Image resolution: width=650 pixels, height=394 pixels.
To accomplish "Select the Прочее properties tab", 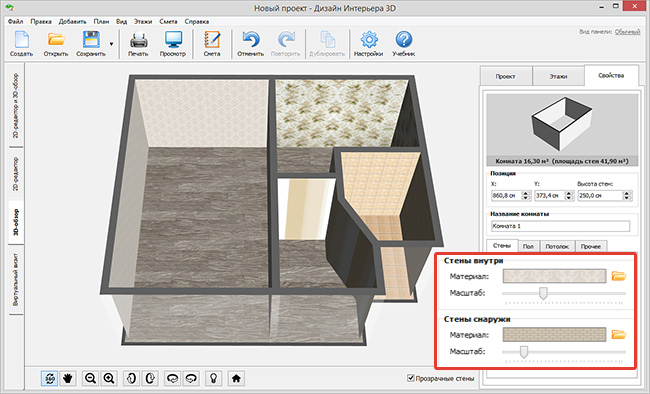I will pyautogui.click(x=591, y=246).
